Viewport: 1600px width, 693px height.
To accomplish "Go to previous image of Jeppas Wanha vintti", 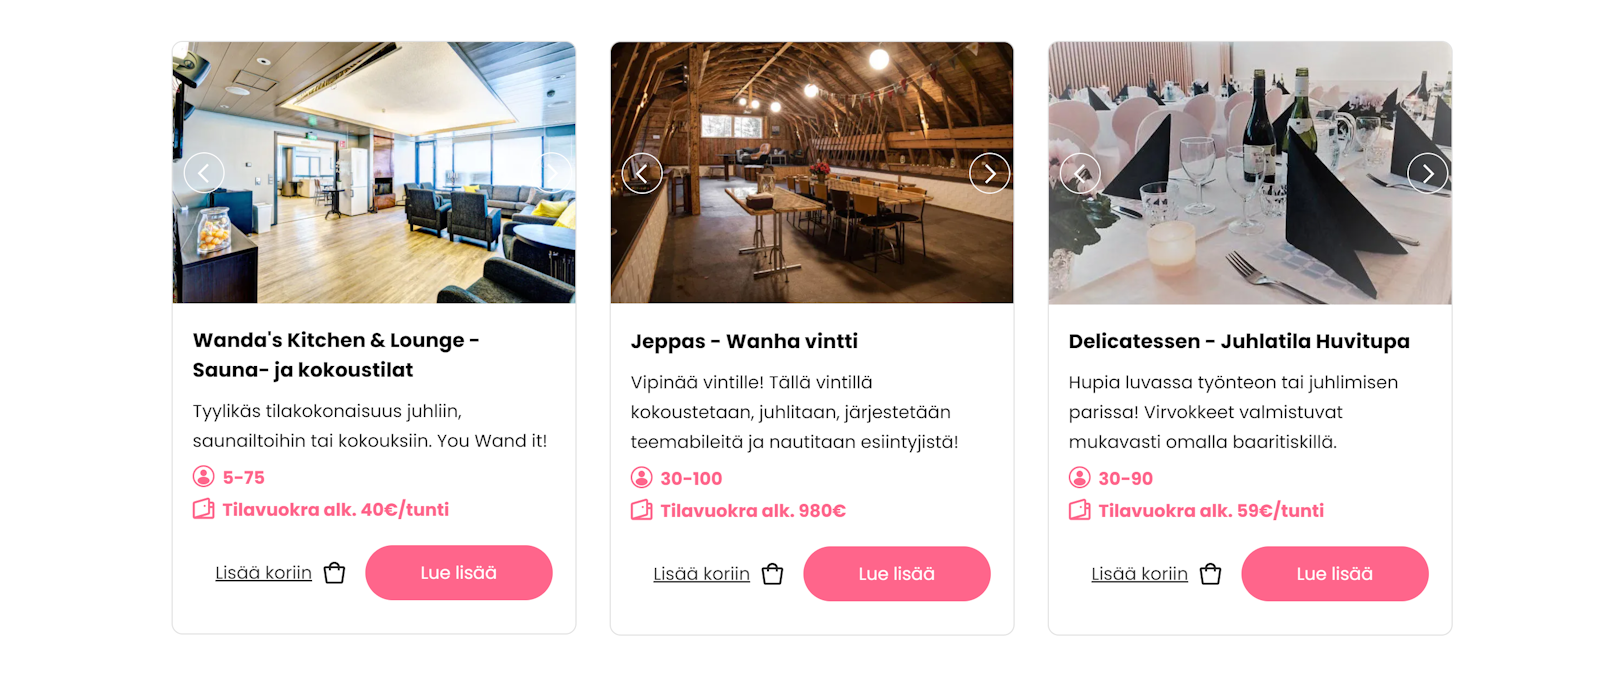I will 642,174.
